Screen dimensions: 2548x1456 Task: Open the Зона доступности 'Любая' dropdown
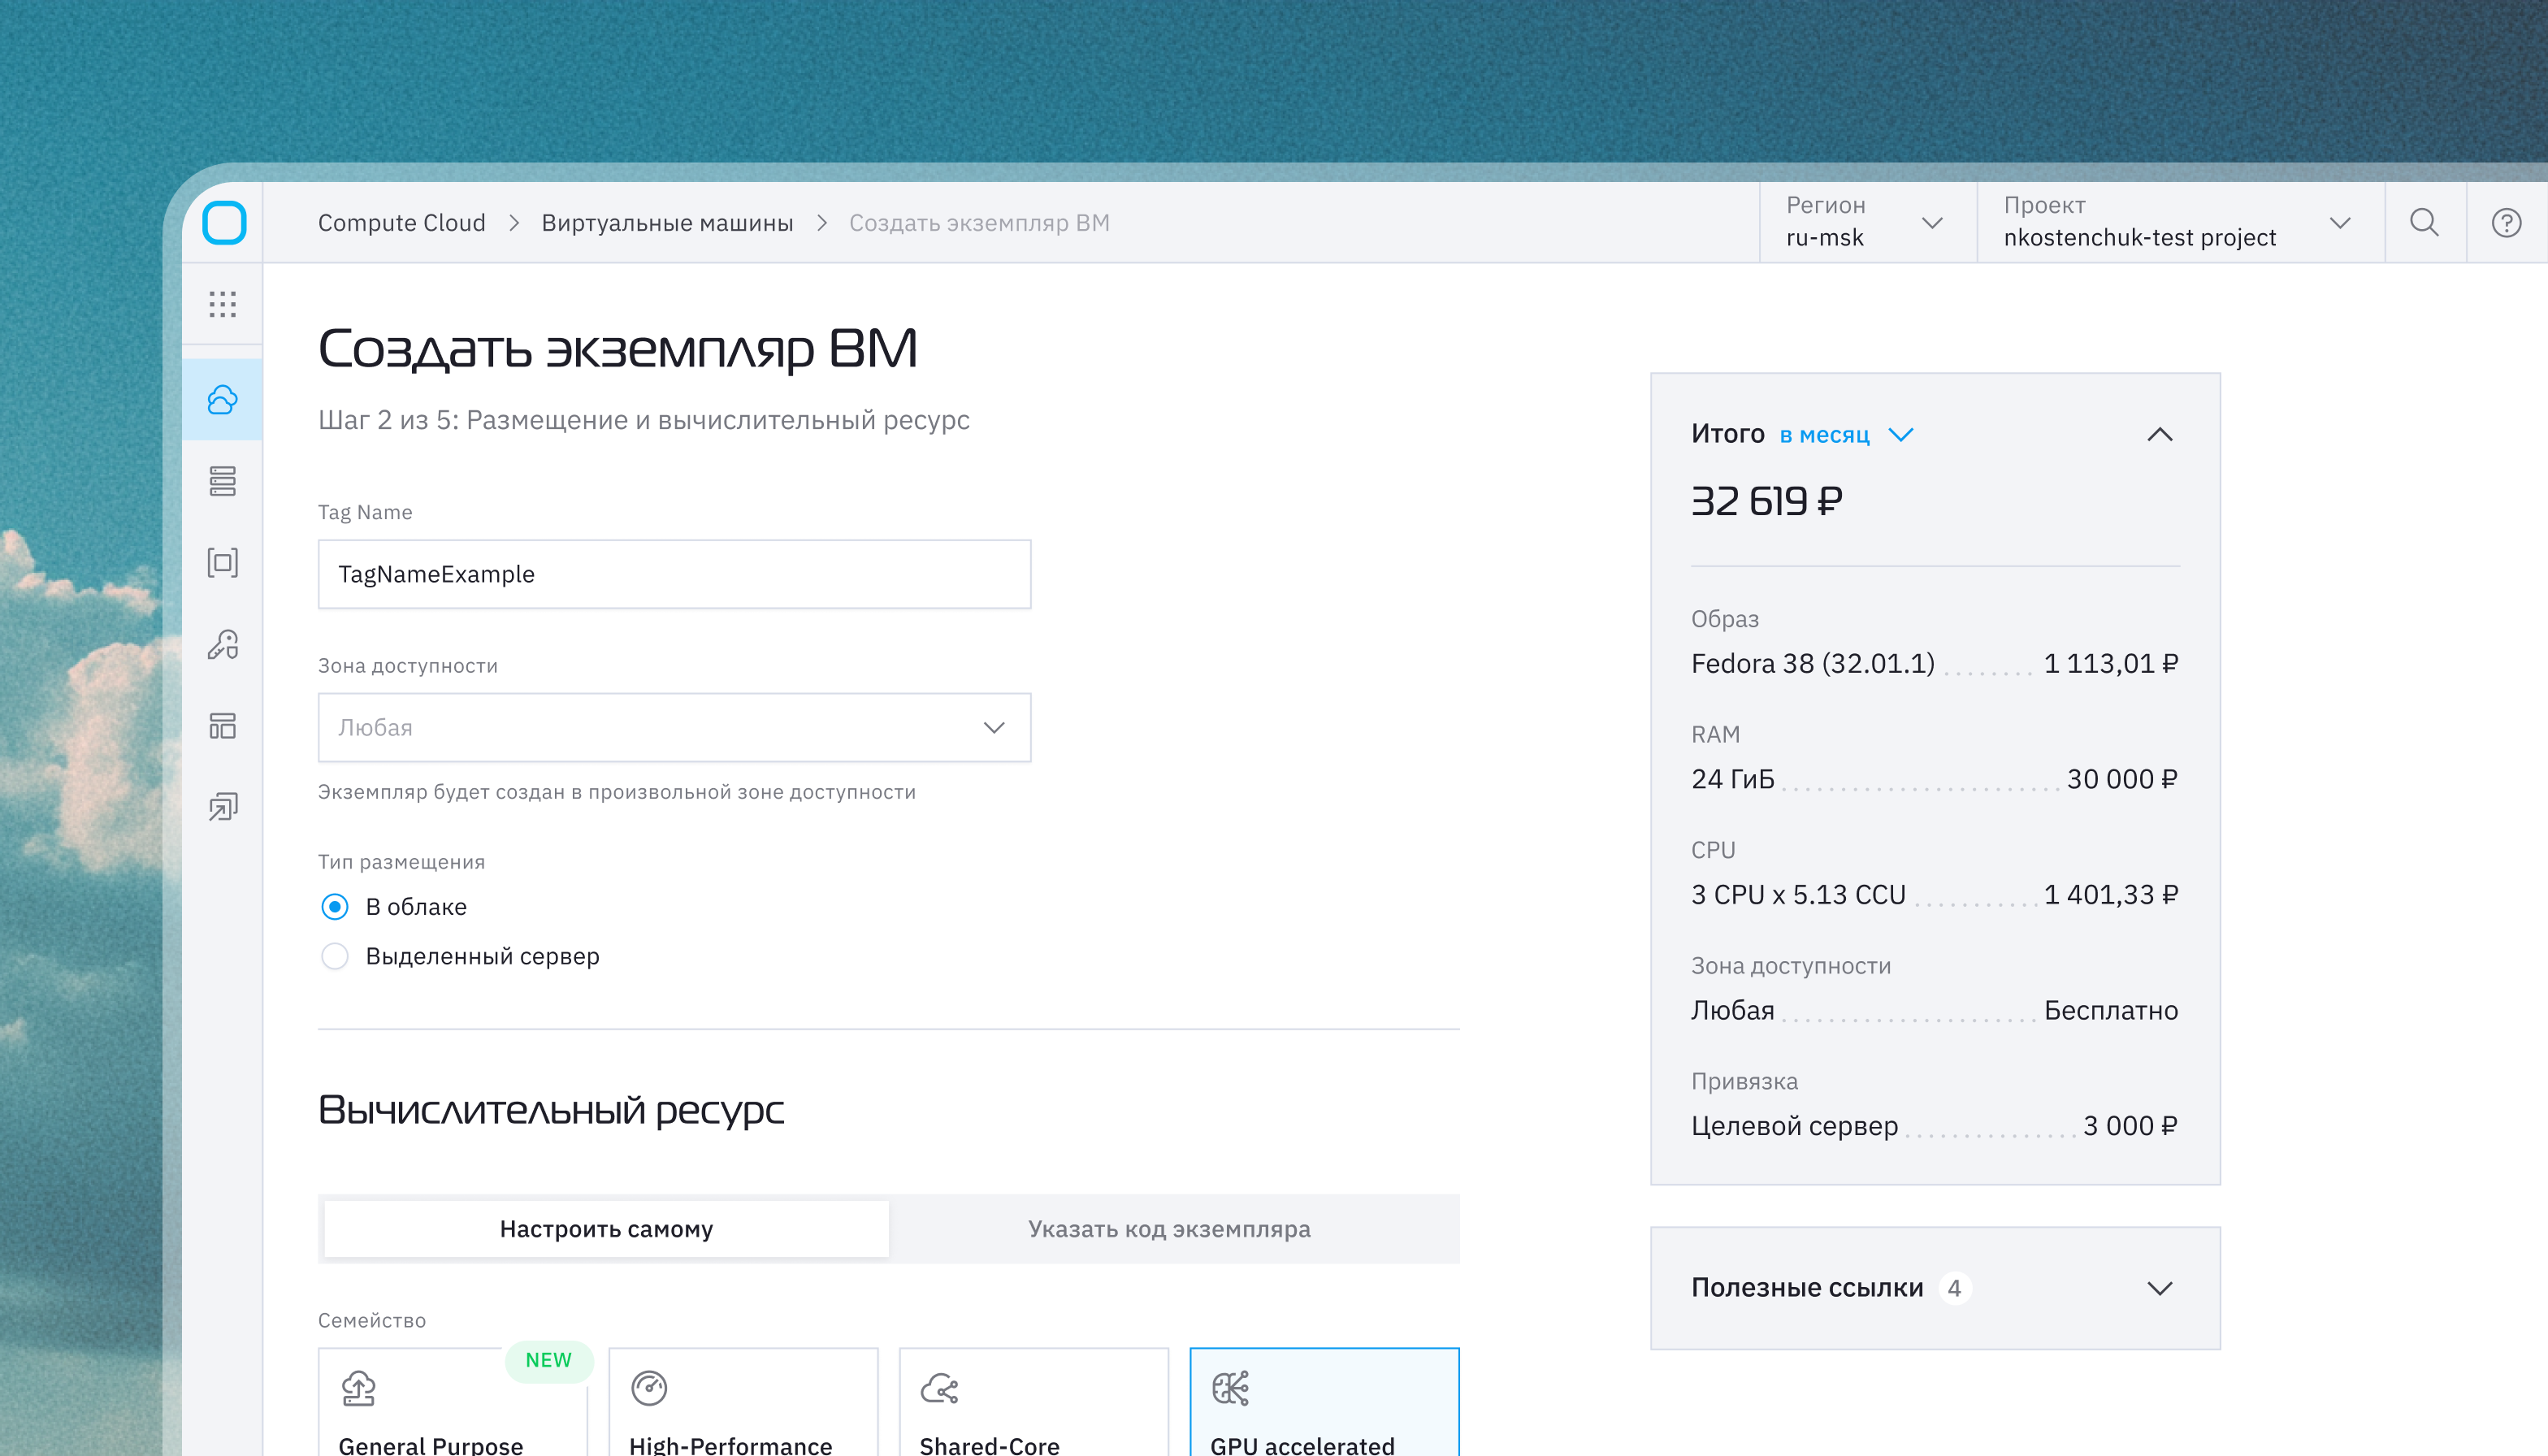(x=674, y=727)
